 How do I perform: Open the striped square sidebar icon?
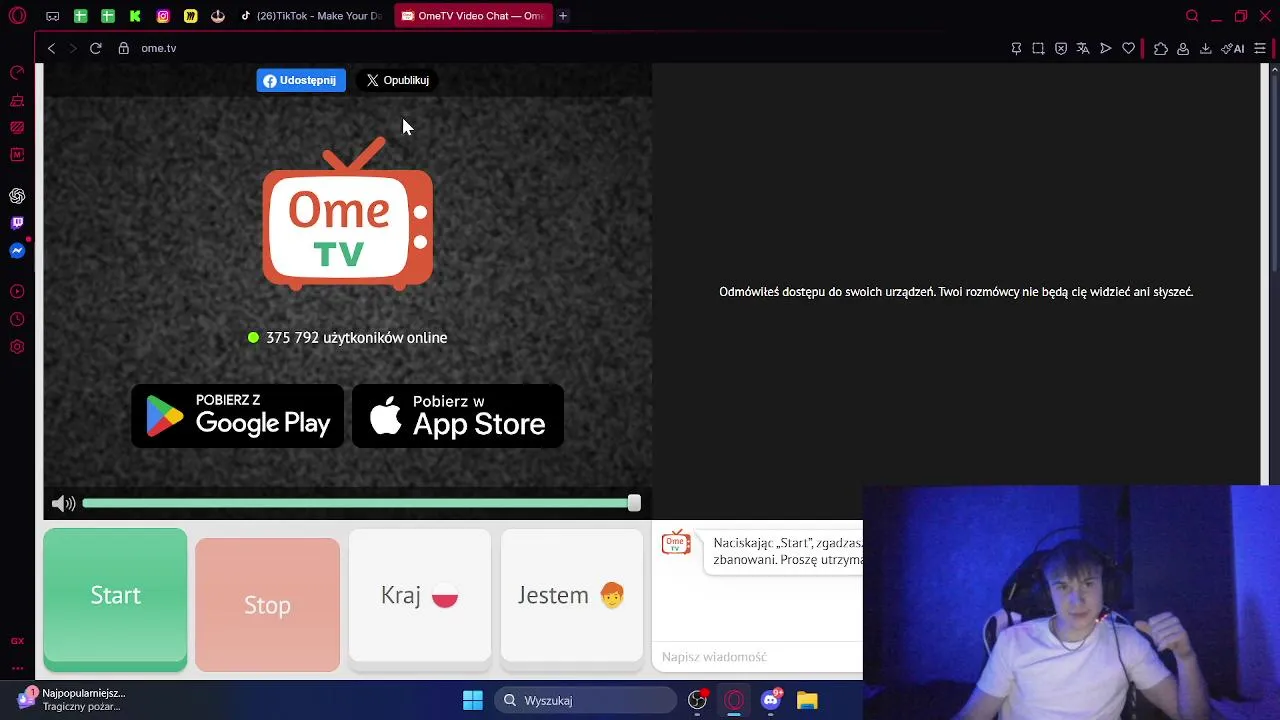tap(17, 127)
